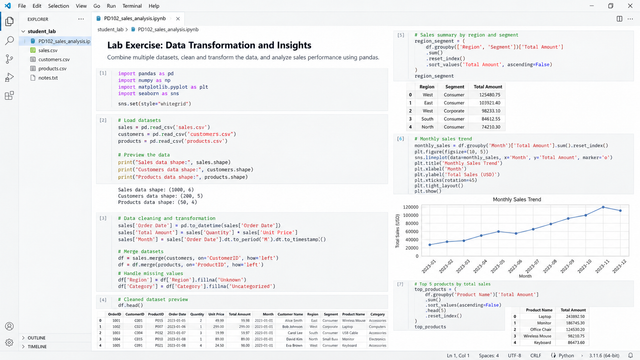Open the Accounts icon in activity bar
640x360 pixels.
click(9, 326)
